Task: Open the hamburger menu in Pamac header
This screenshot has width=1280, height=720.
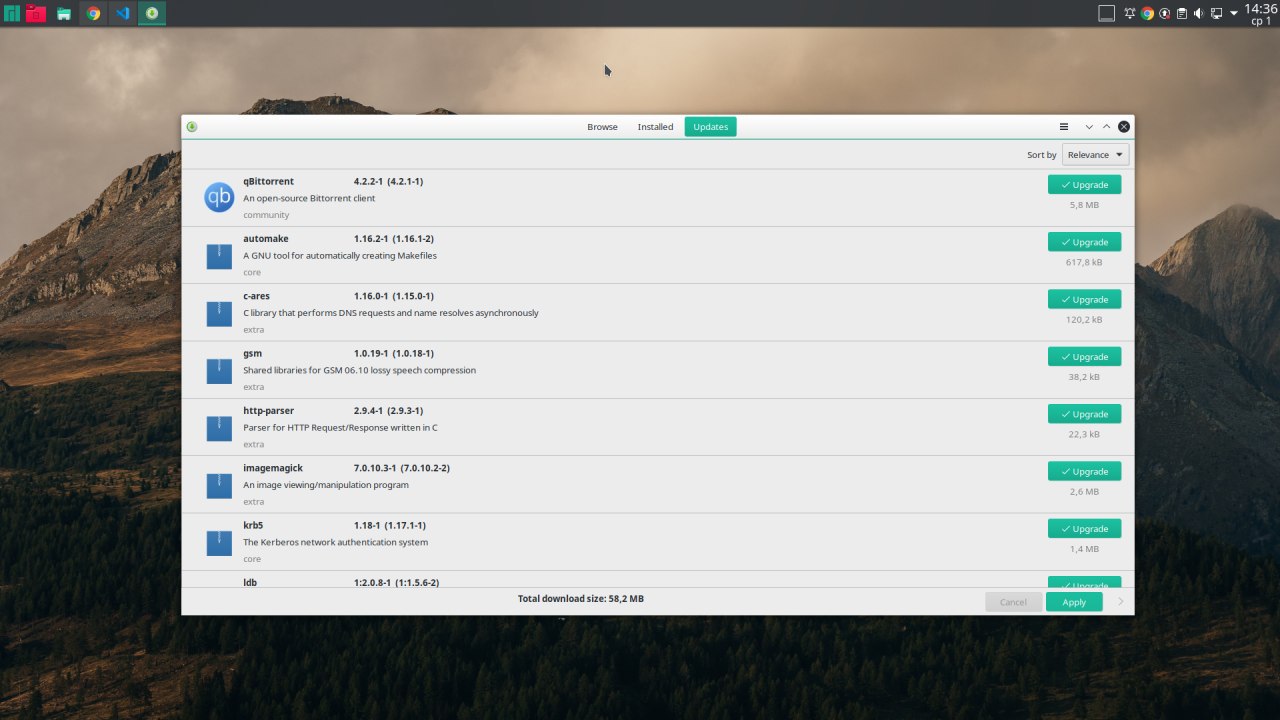Action: point(1064,127)
